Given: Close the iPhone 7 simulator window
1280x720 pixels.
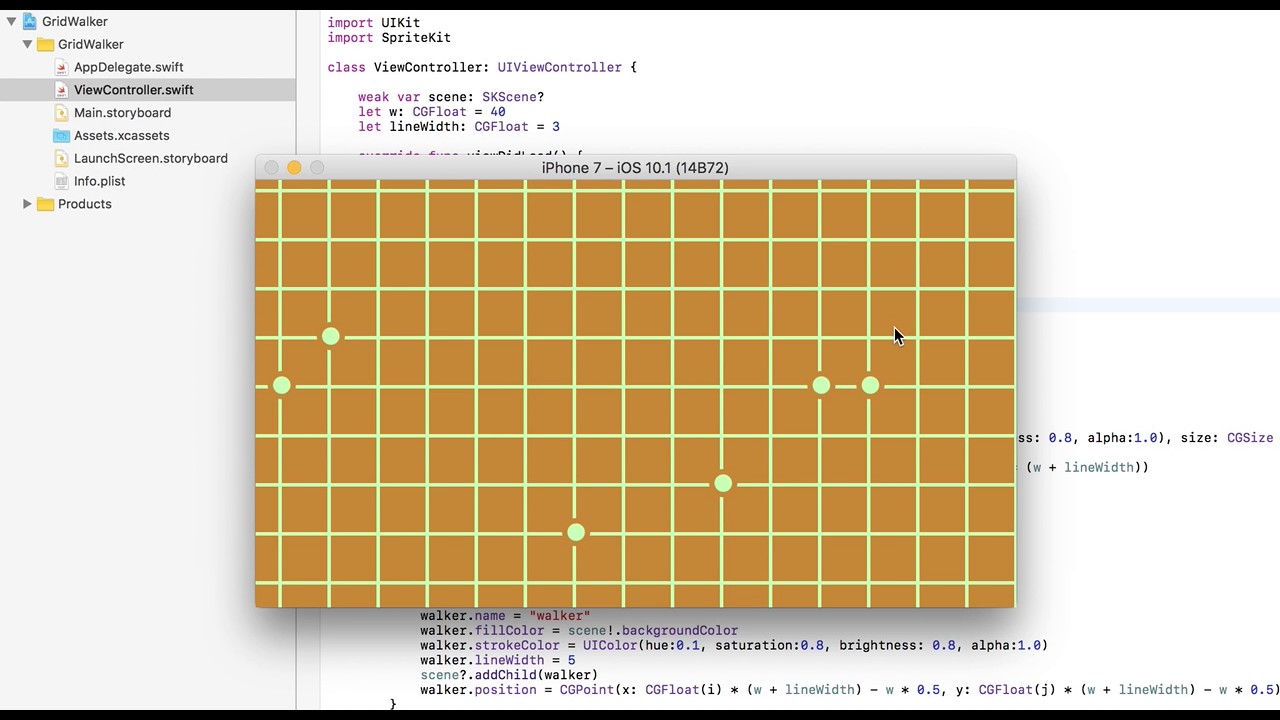Looking at the screenshot, I should pyautogui.click(x=271, y=168).
